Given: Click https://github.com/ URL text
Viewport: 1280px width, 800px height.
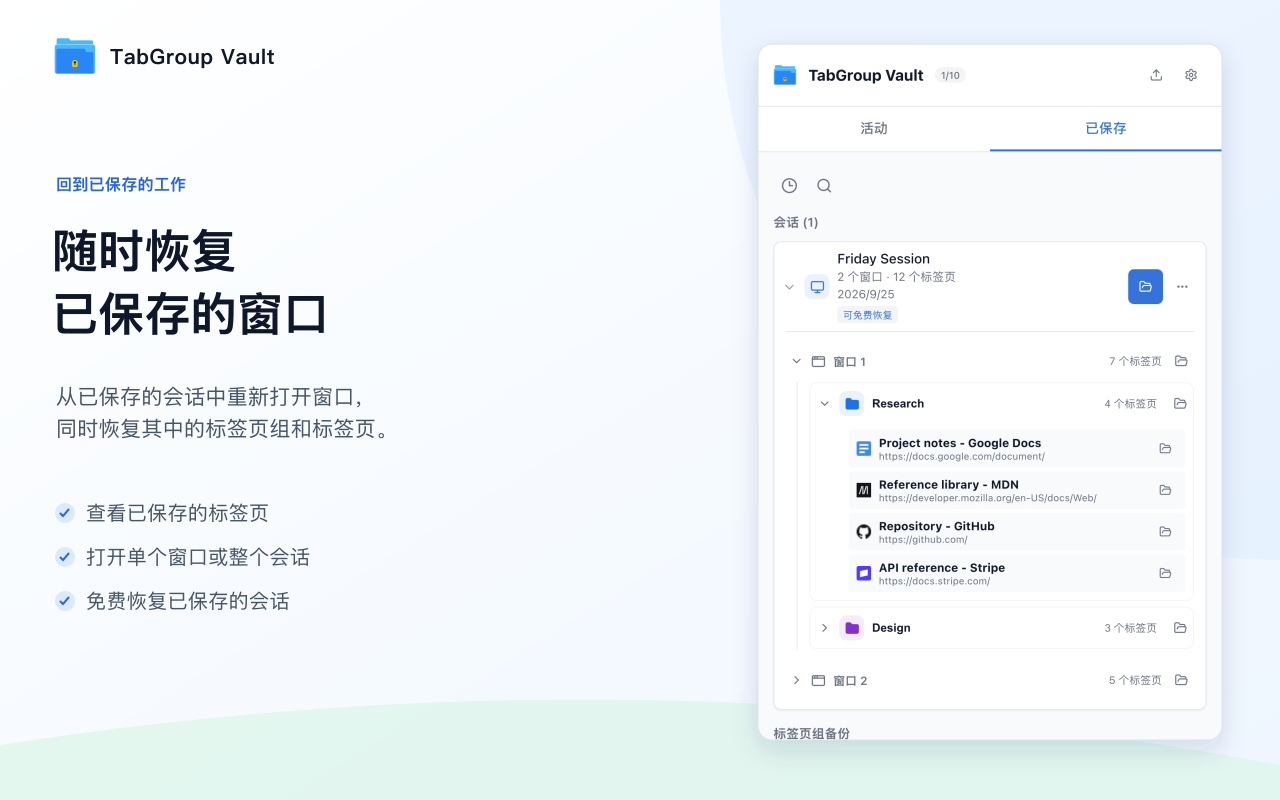Looking at the screenshot, I should 923,540.
